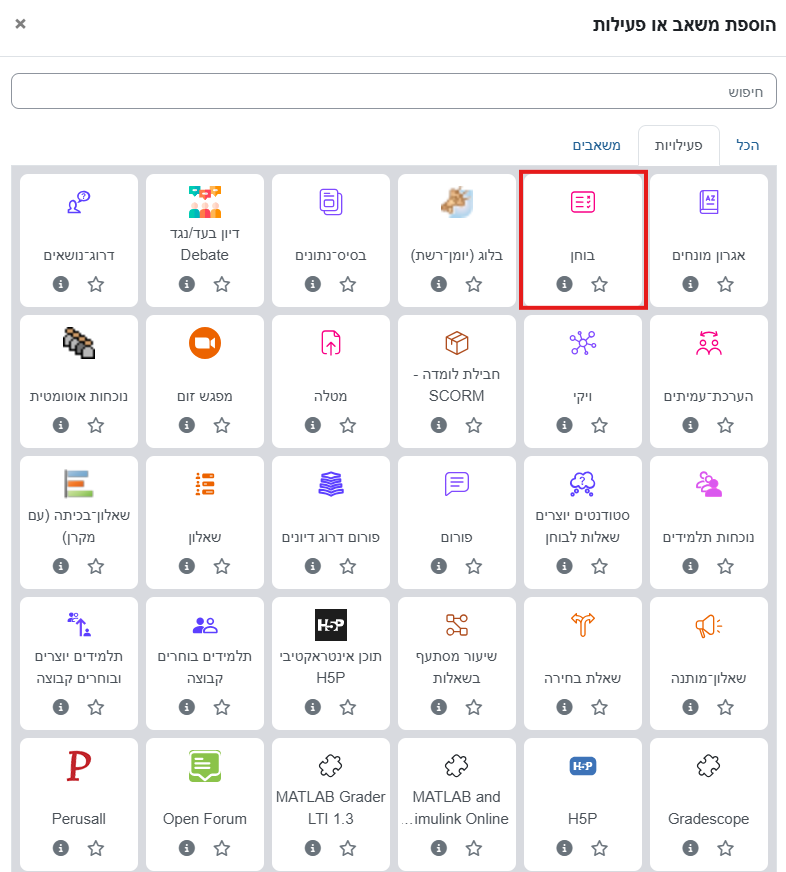Star the Quiz (בוחן) activity as favorite
This screenshot has height=872, width=786.
click(600, 284)
